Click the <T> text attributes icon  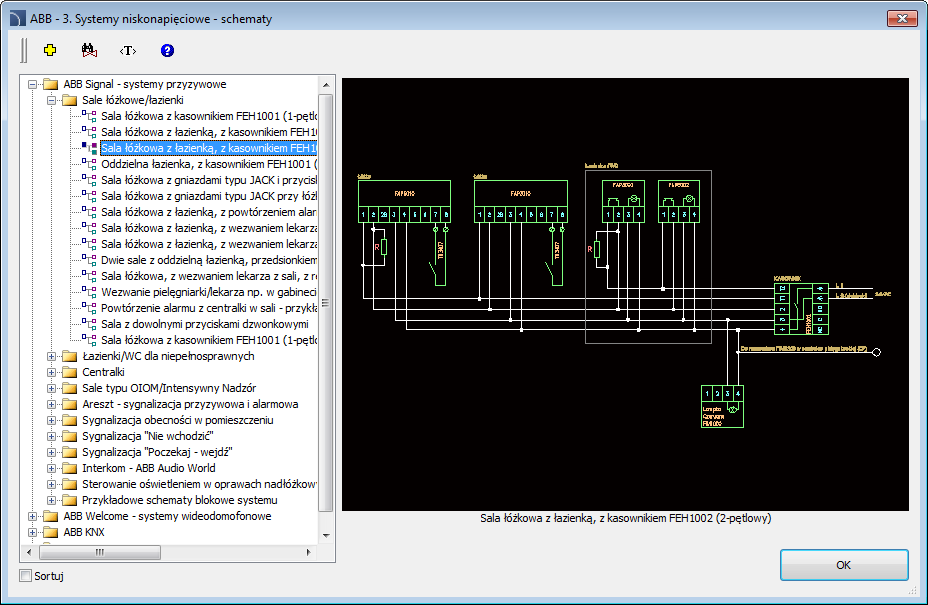tap(127, 50)
